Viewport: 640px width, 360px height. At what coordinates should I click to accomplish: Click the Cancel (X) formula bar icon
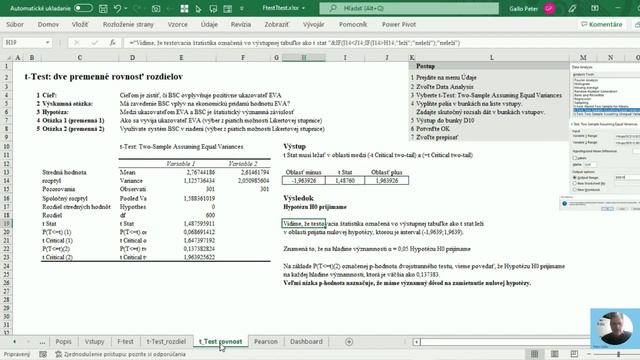77,42
